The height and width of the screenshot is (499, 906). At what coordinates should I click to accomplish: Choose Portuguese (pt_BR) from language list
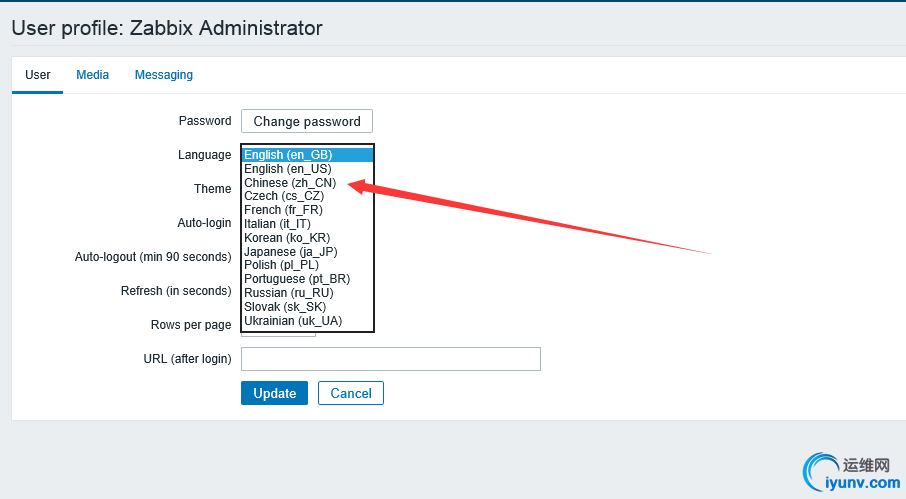coord(297,279)
